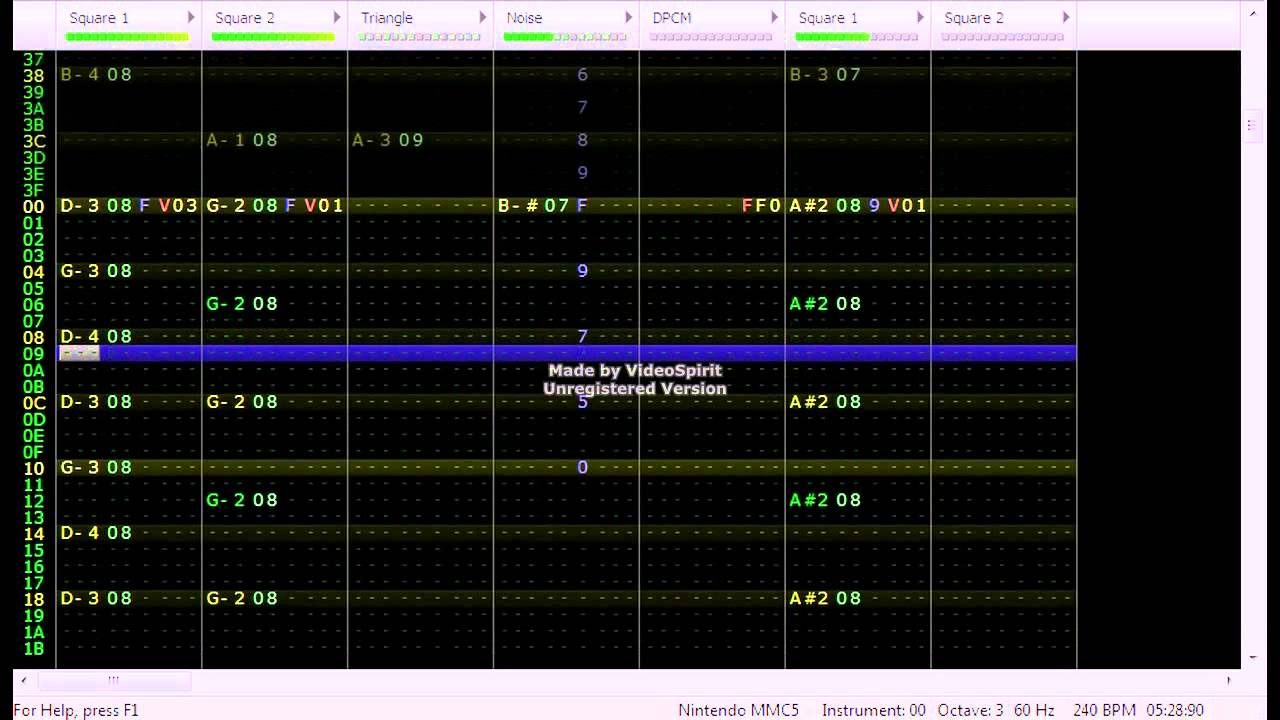Click the row number 3C
The height and width of the screenshot is (720, 1280).
point(34,141)
